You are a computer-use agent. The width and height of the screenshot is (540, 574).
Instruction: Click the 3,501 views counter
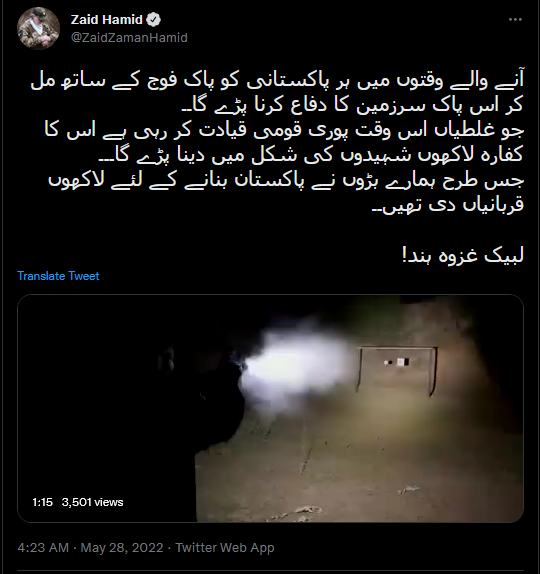click(92, 502)
